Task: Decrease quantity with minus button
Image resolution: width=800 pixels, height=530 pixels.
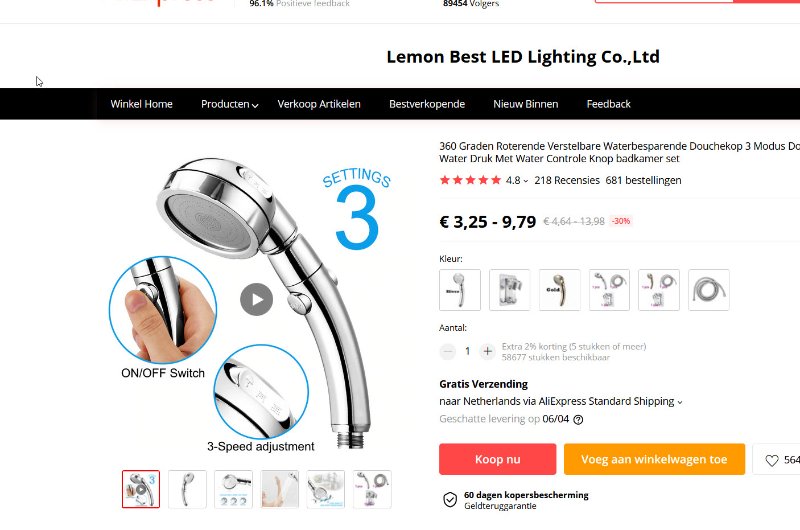Action: click(x=447, y=351)
